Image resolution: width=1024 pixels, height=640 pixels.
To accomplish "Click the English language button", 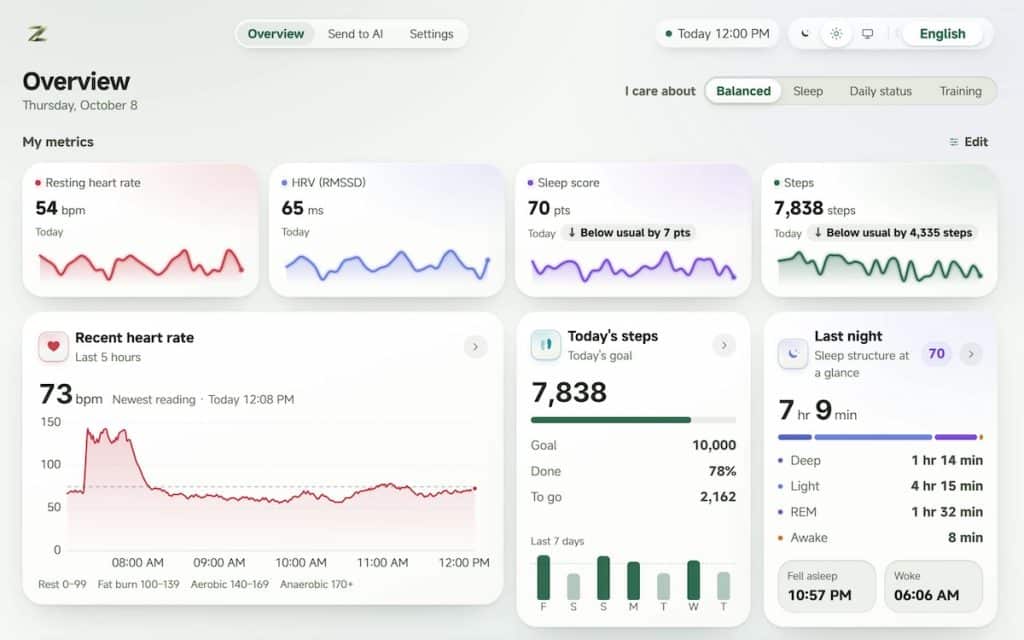I will click(x=942, y=34).
